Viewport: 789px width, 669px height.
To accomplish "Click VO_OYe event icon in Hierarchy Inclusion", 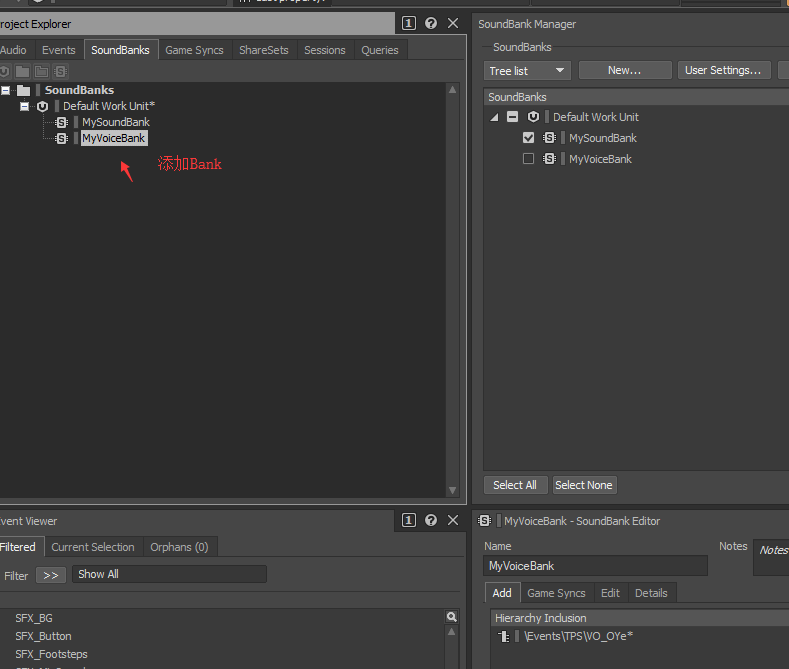I will (x=504, y=636).
